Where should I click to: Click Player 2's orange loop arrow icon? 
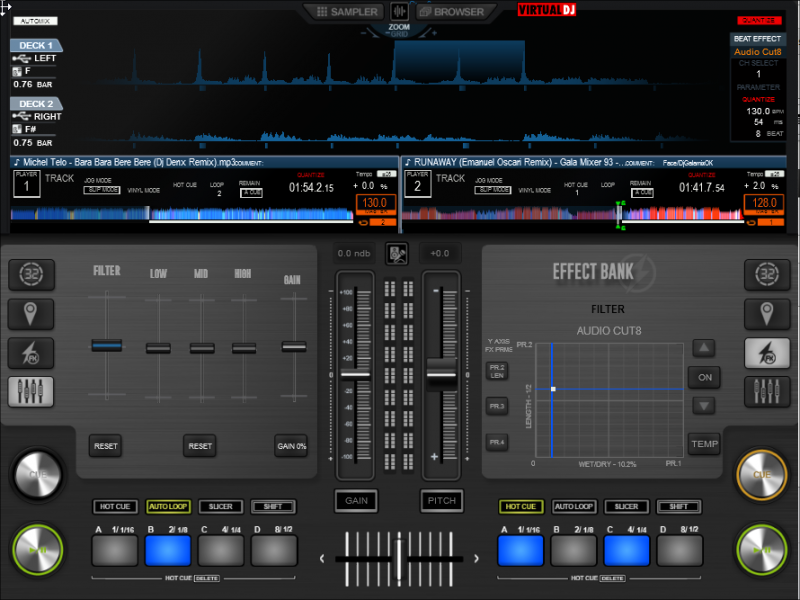click(x=751, y=223)
